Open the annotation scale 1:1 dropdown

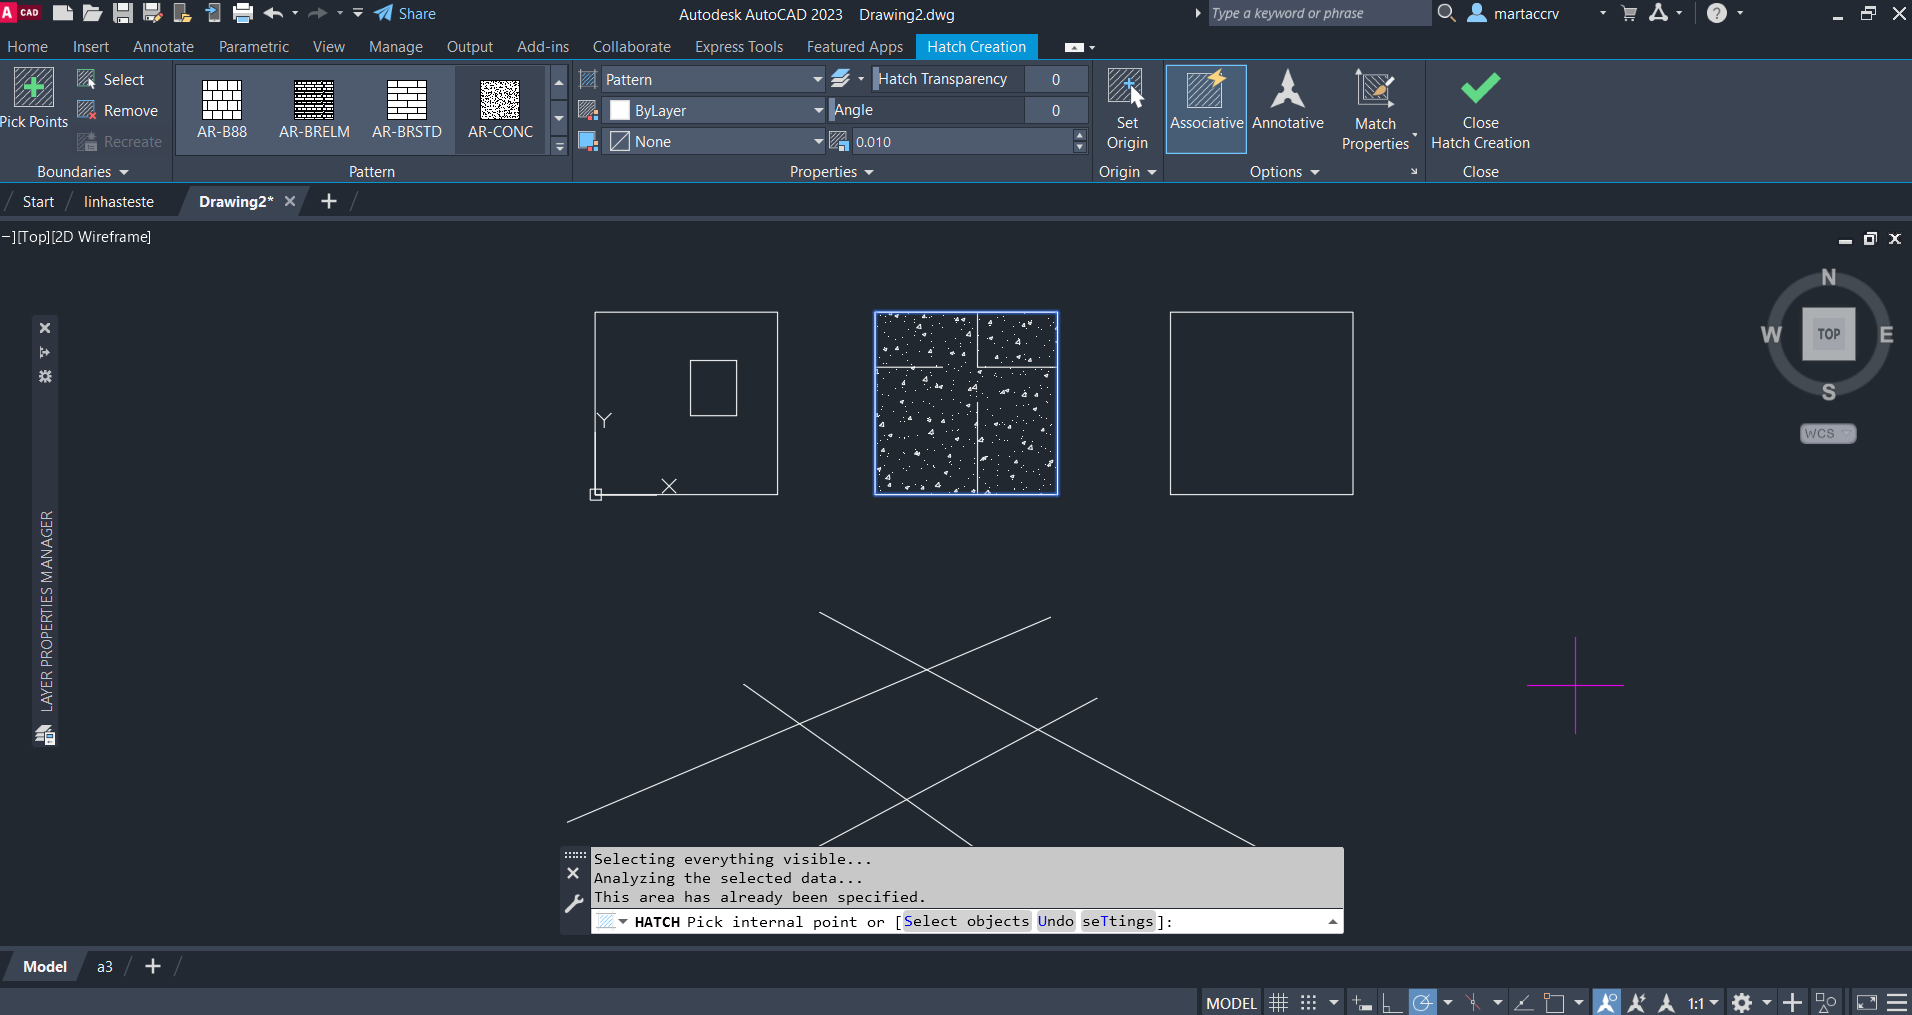(x=1703, y=1002)
